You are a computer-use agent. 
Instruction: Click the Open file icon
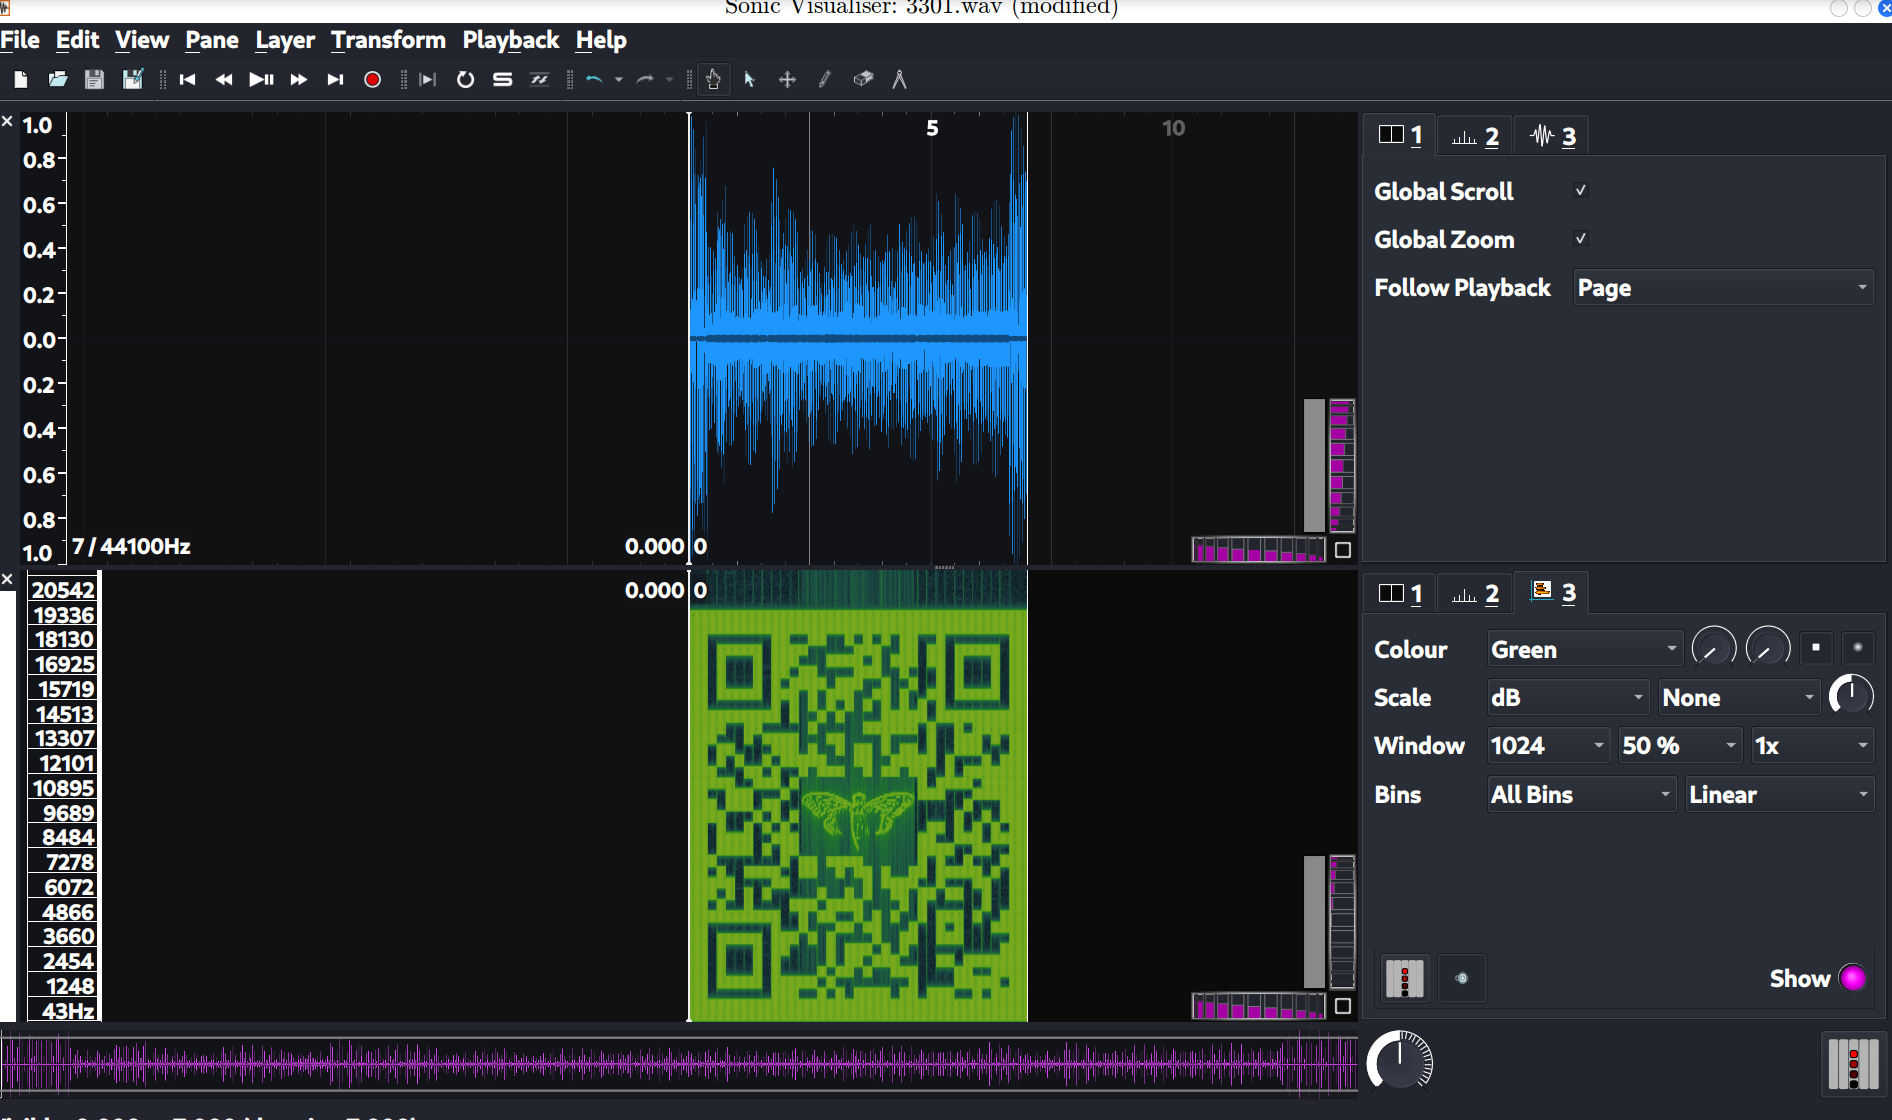click(58, 80)
